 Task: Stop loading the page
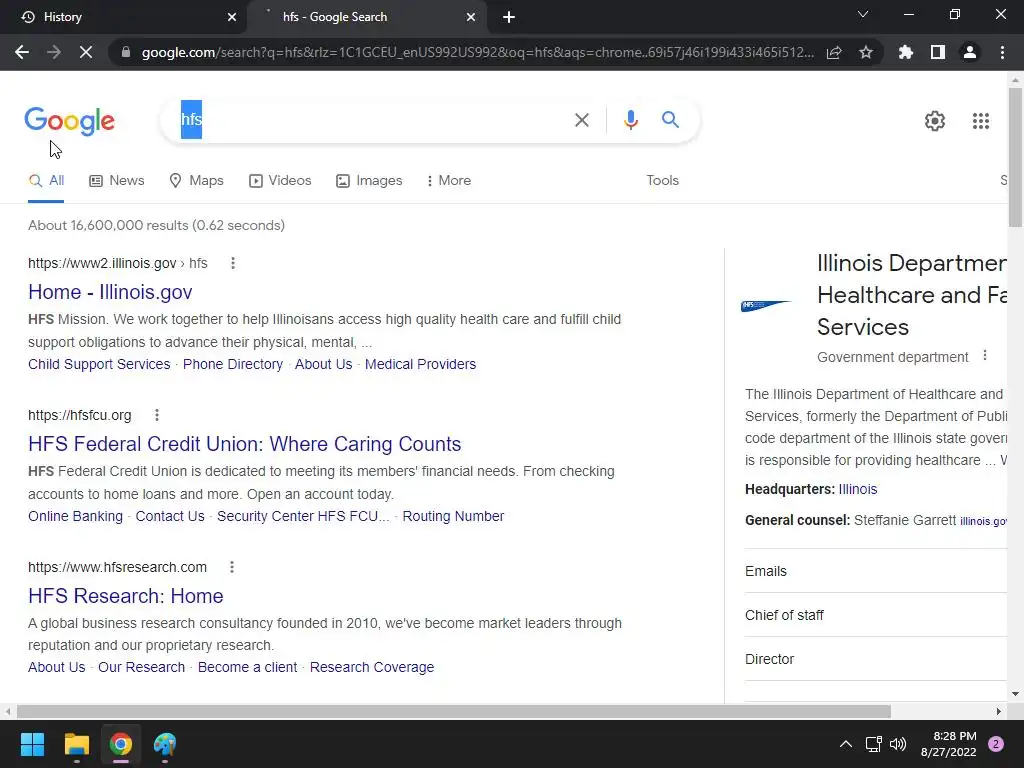pyautogui.click(x=86, y=52)
